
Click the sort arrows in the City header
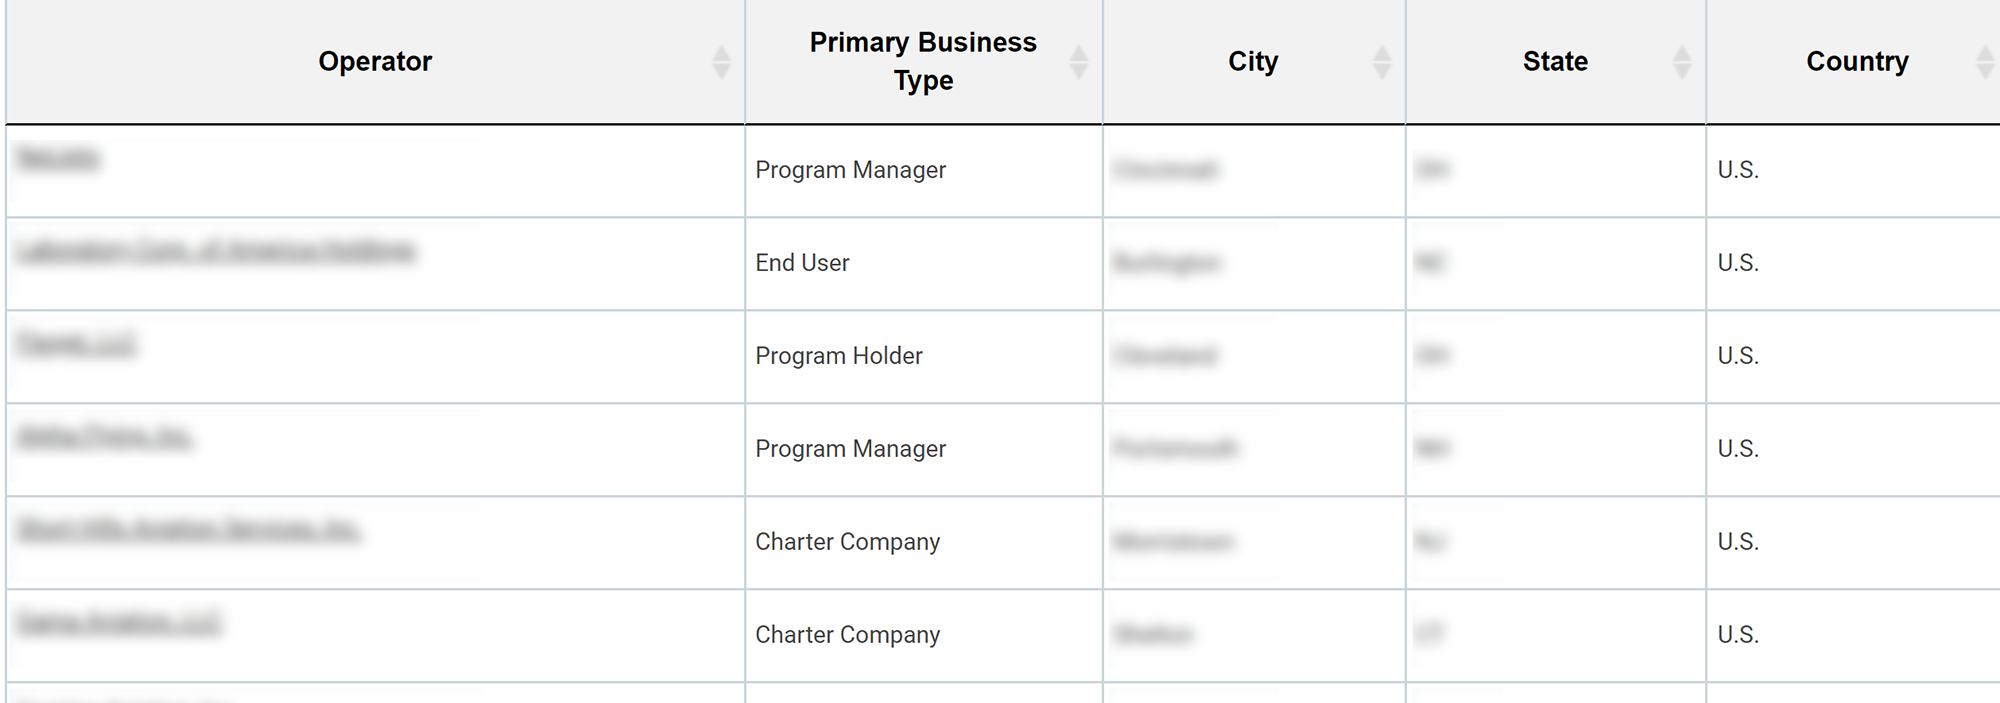[x=1382, y=62]
